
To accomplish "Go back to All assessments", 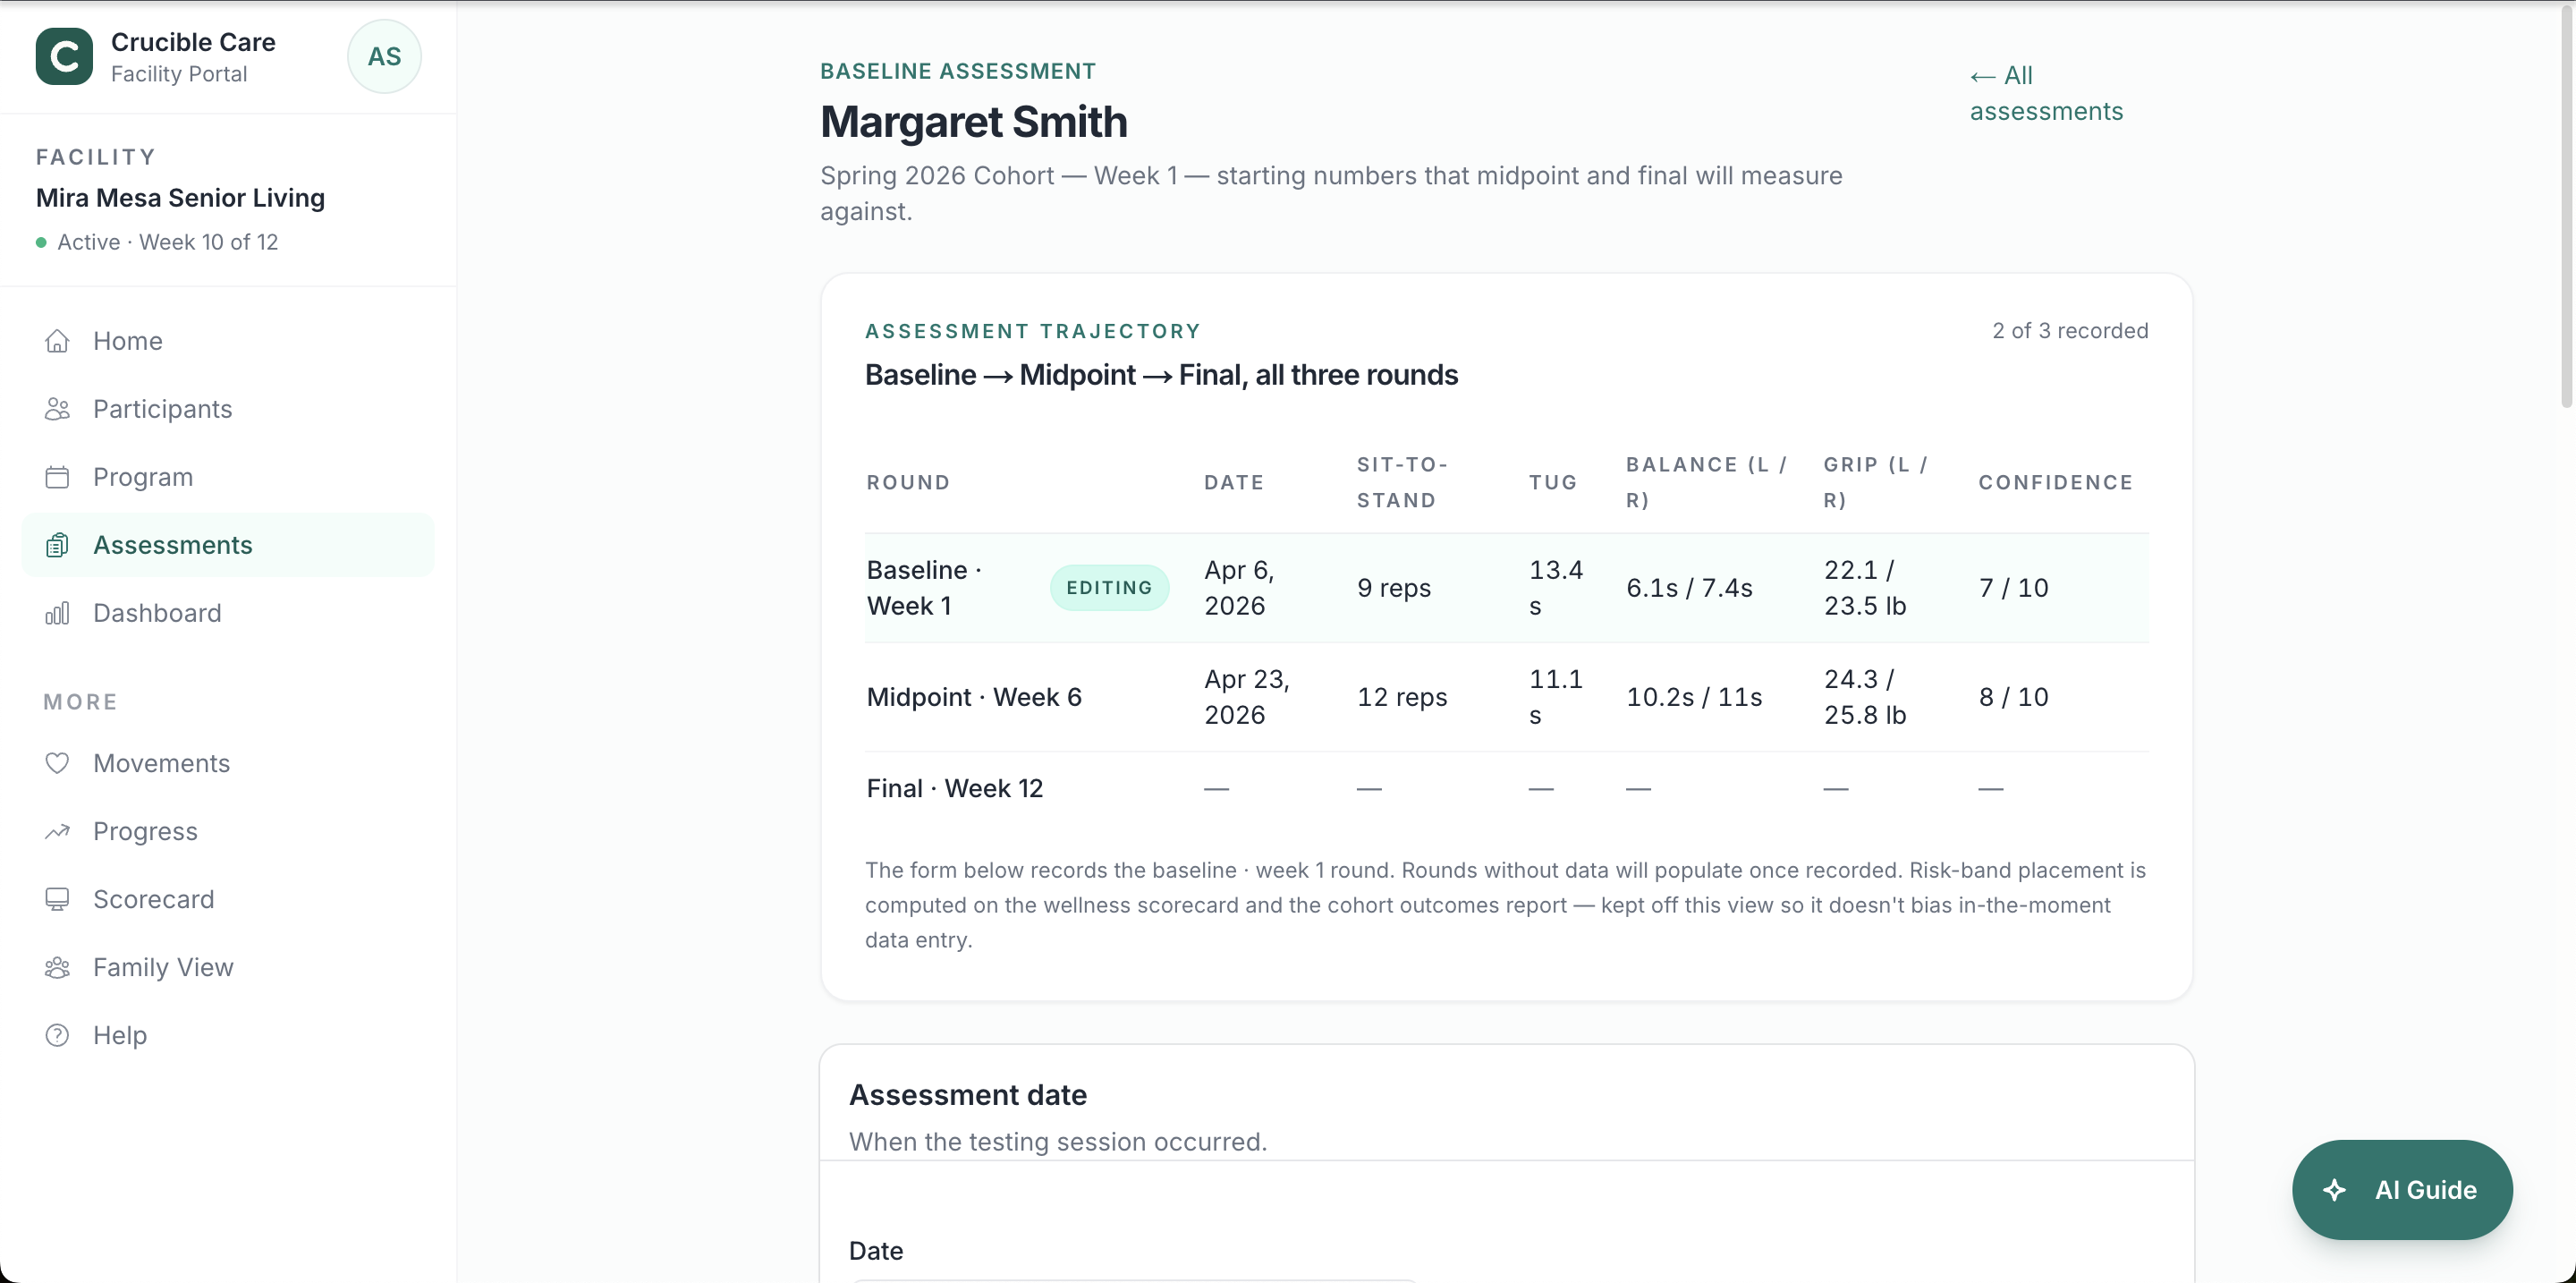I will point(2046,93).
